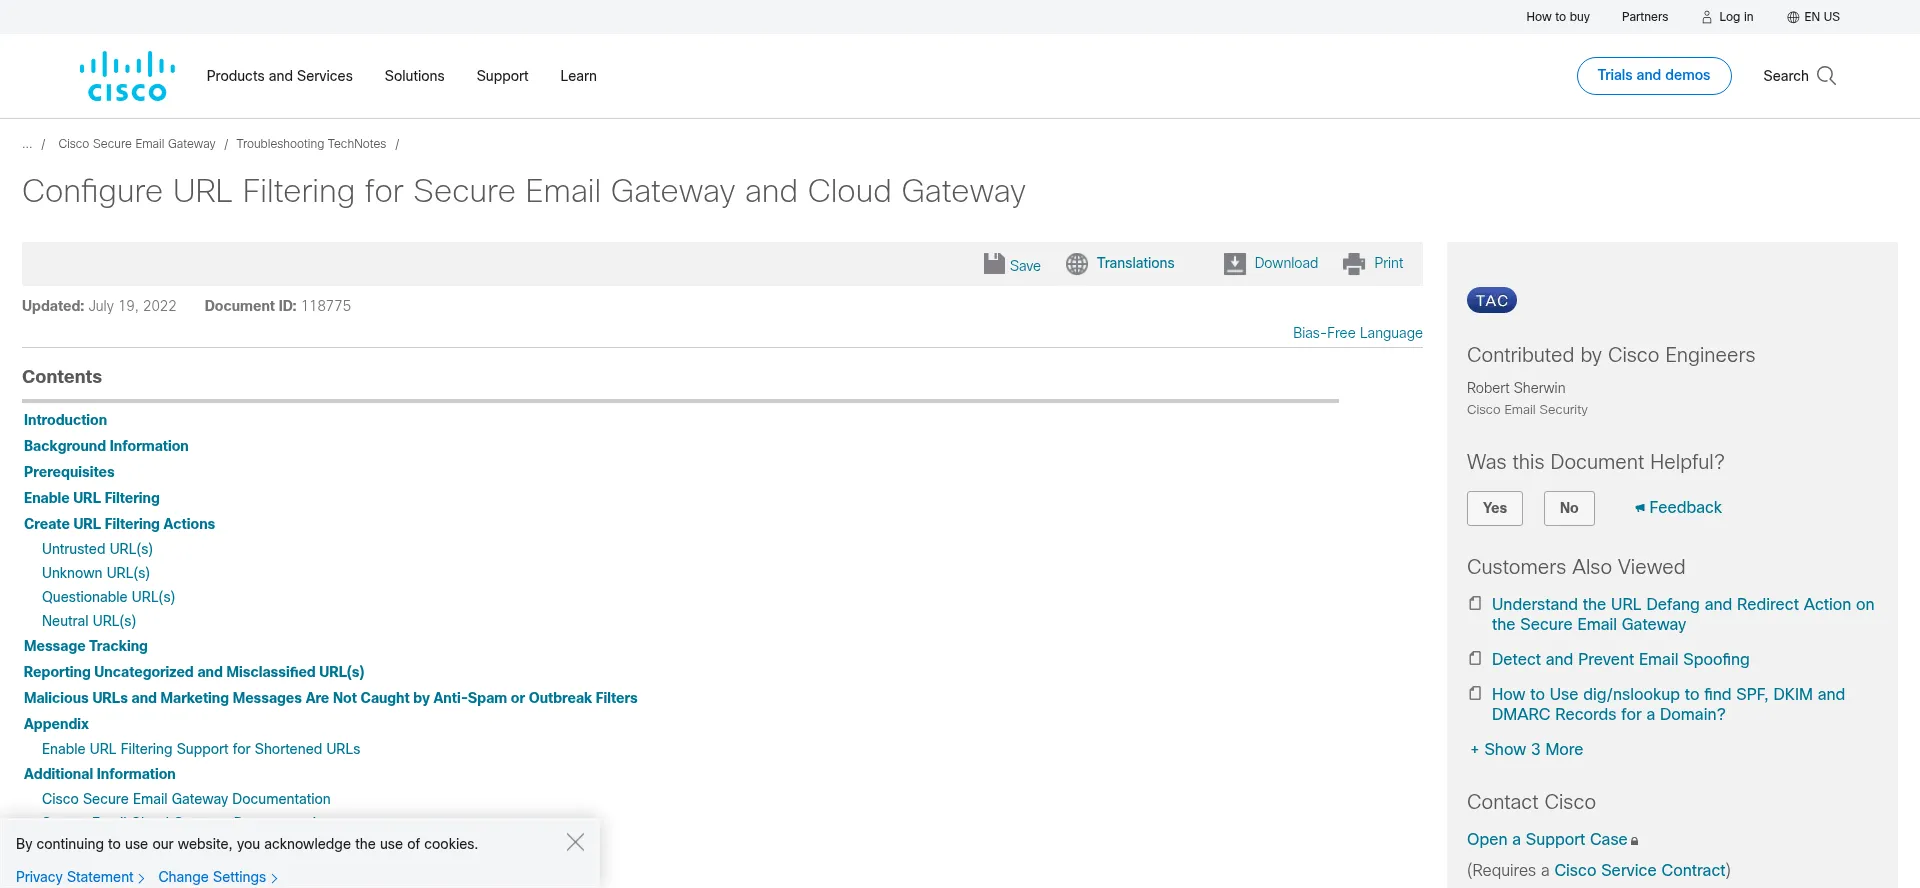Viewport: 1920px width, 888px height.
Task: Open the Learn menu
Action: point(578,76)
